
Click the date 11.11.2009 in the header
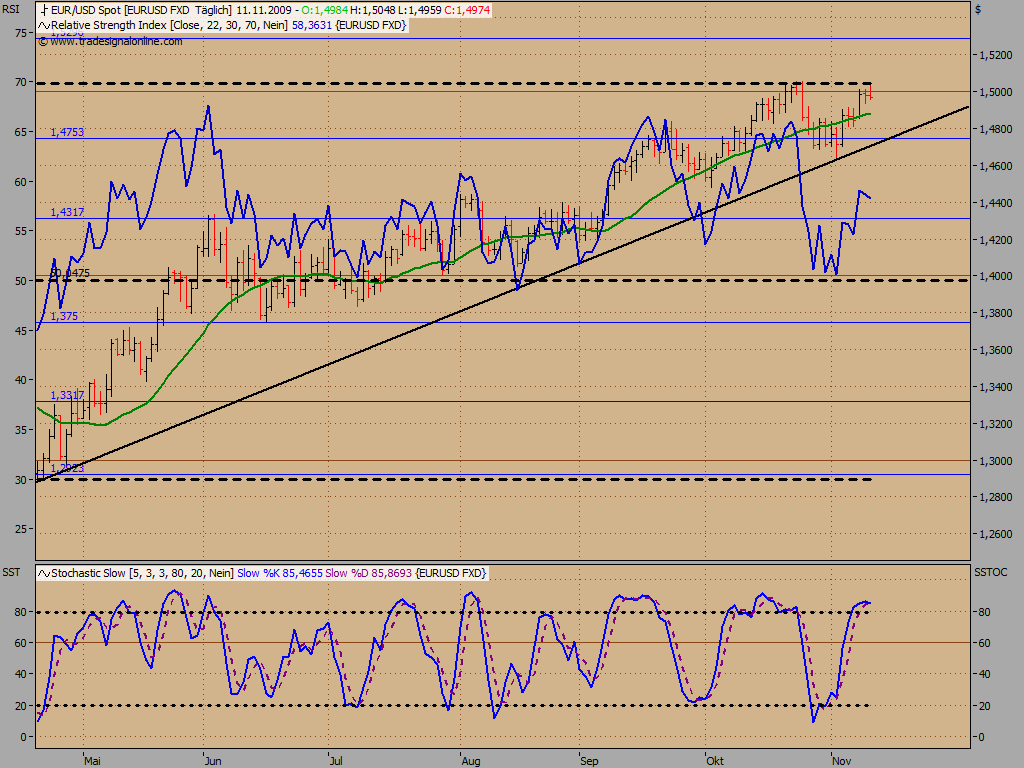click(x=264, y=10)
